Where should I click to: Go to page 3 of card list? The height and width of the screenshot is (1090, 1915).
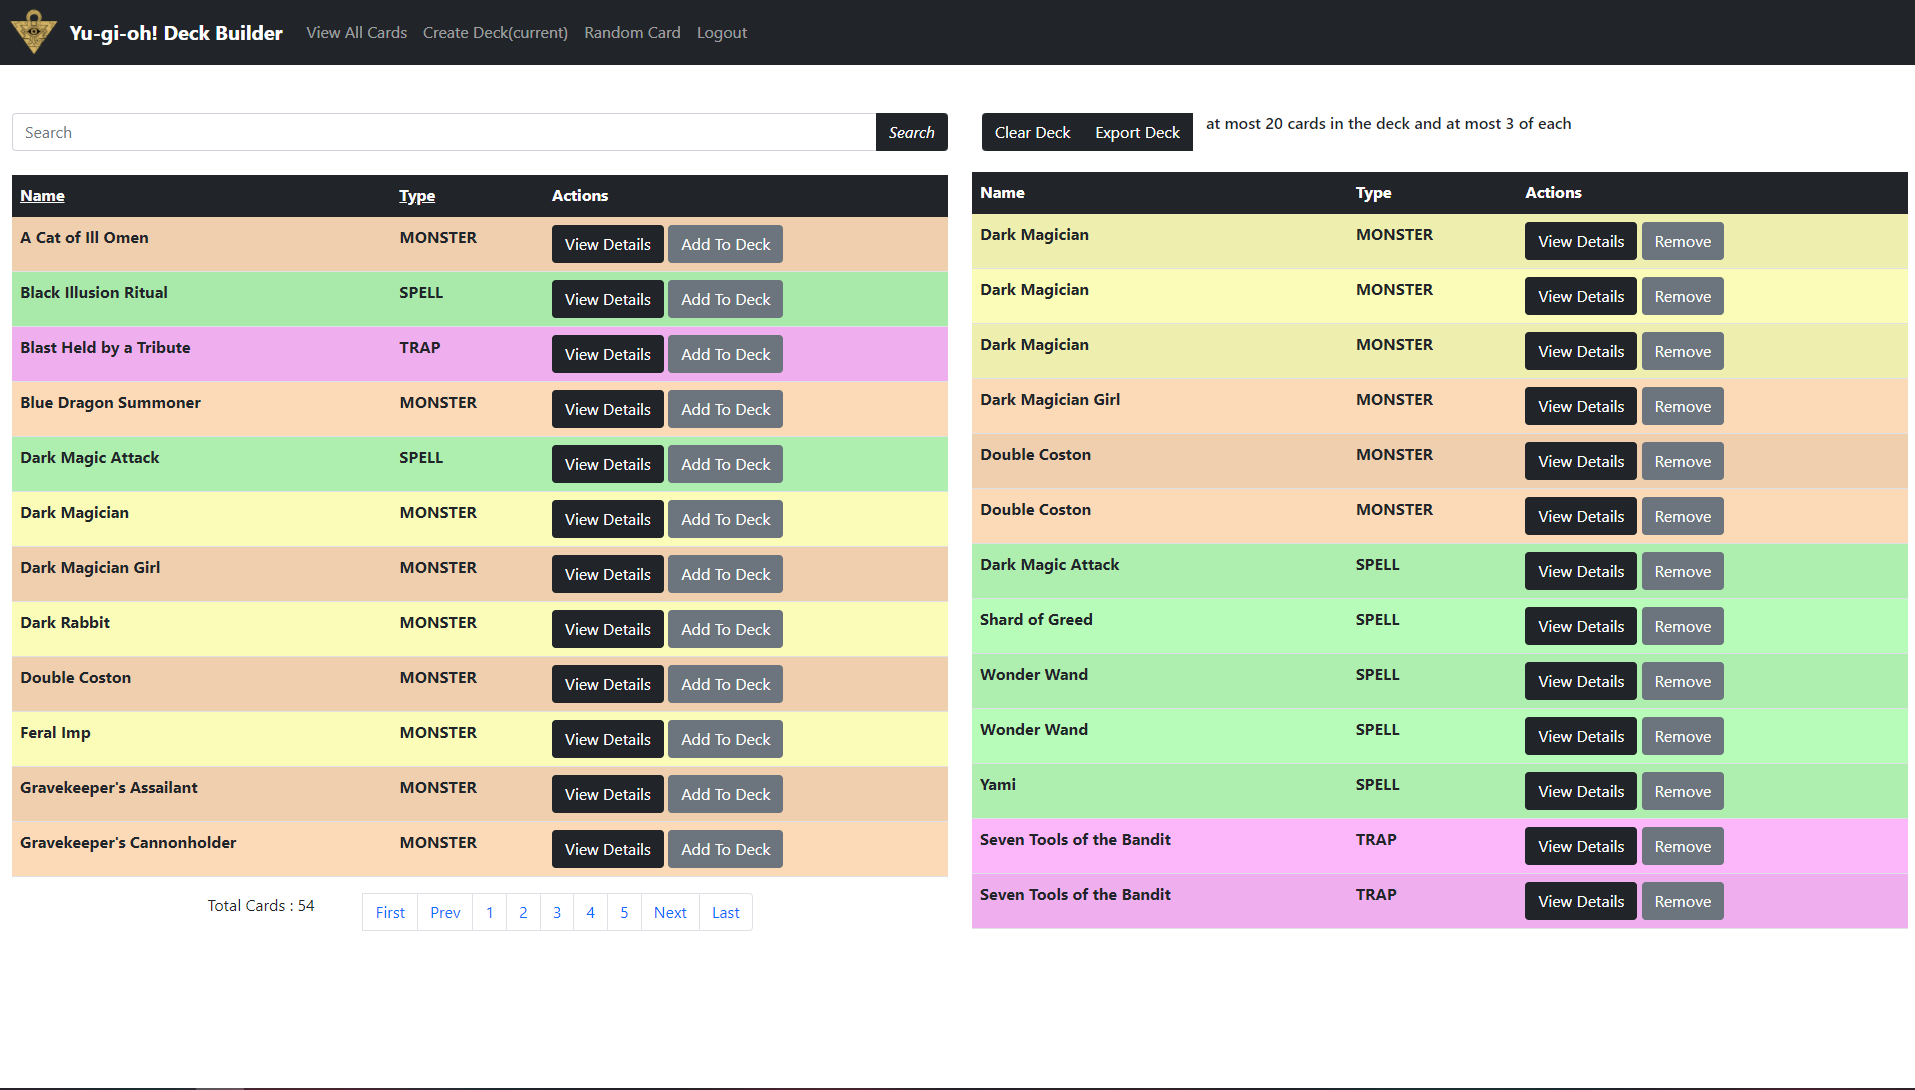[556, 911]
